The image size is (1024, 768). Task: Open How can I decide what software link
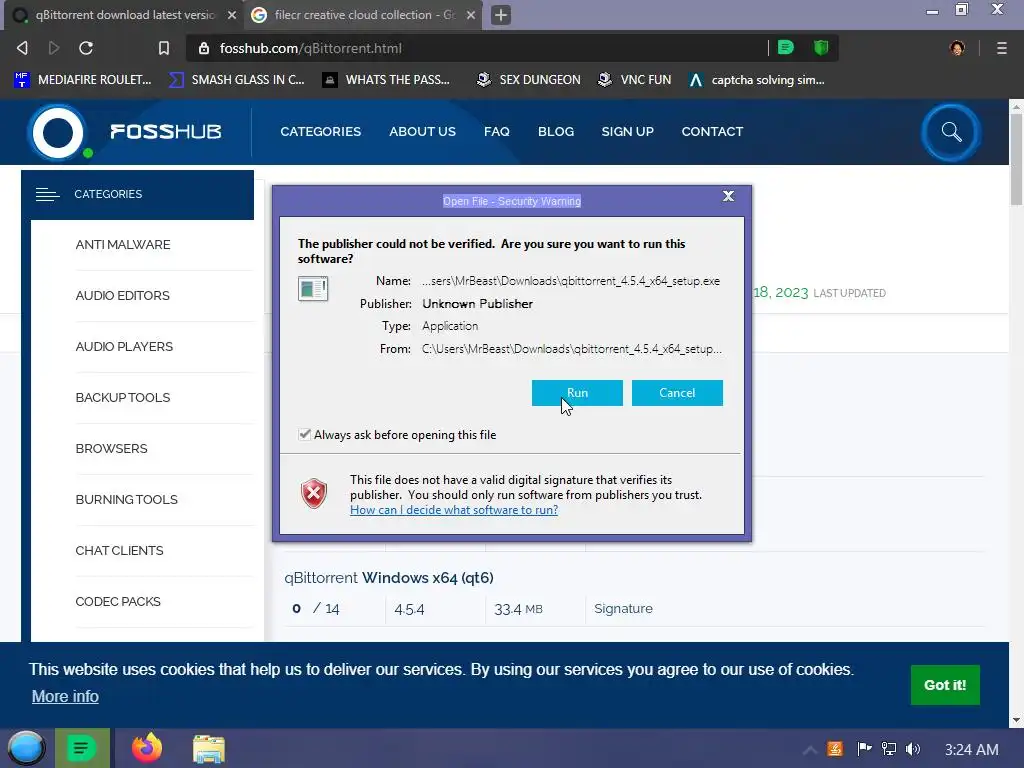(x=454, y=510)
